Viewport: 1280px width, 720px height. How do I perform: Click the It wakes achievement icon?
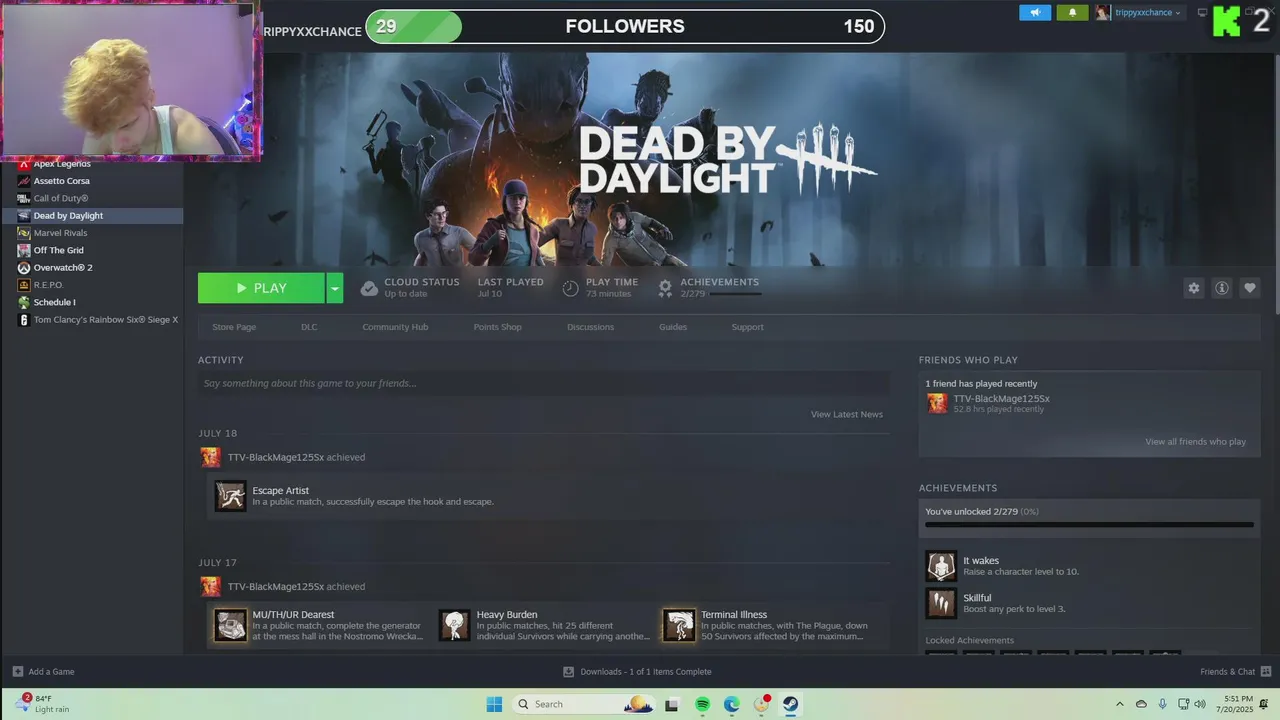941,566
